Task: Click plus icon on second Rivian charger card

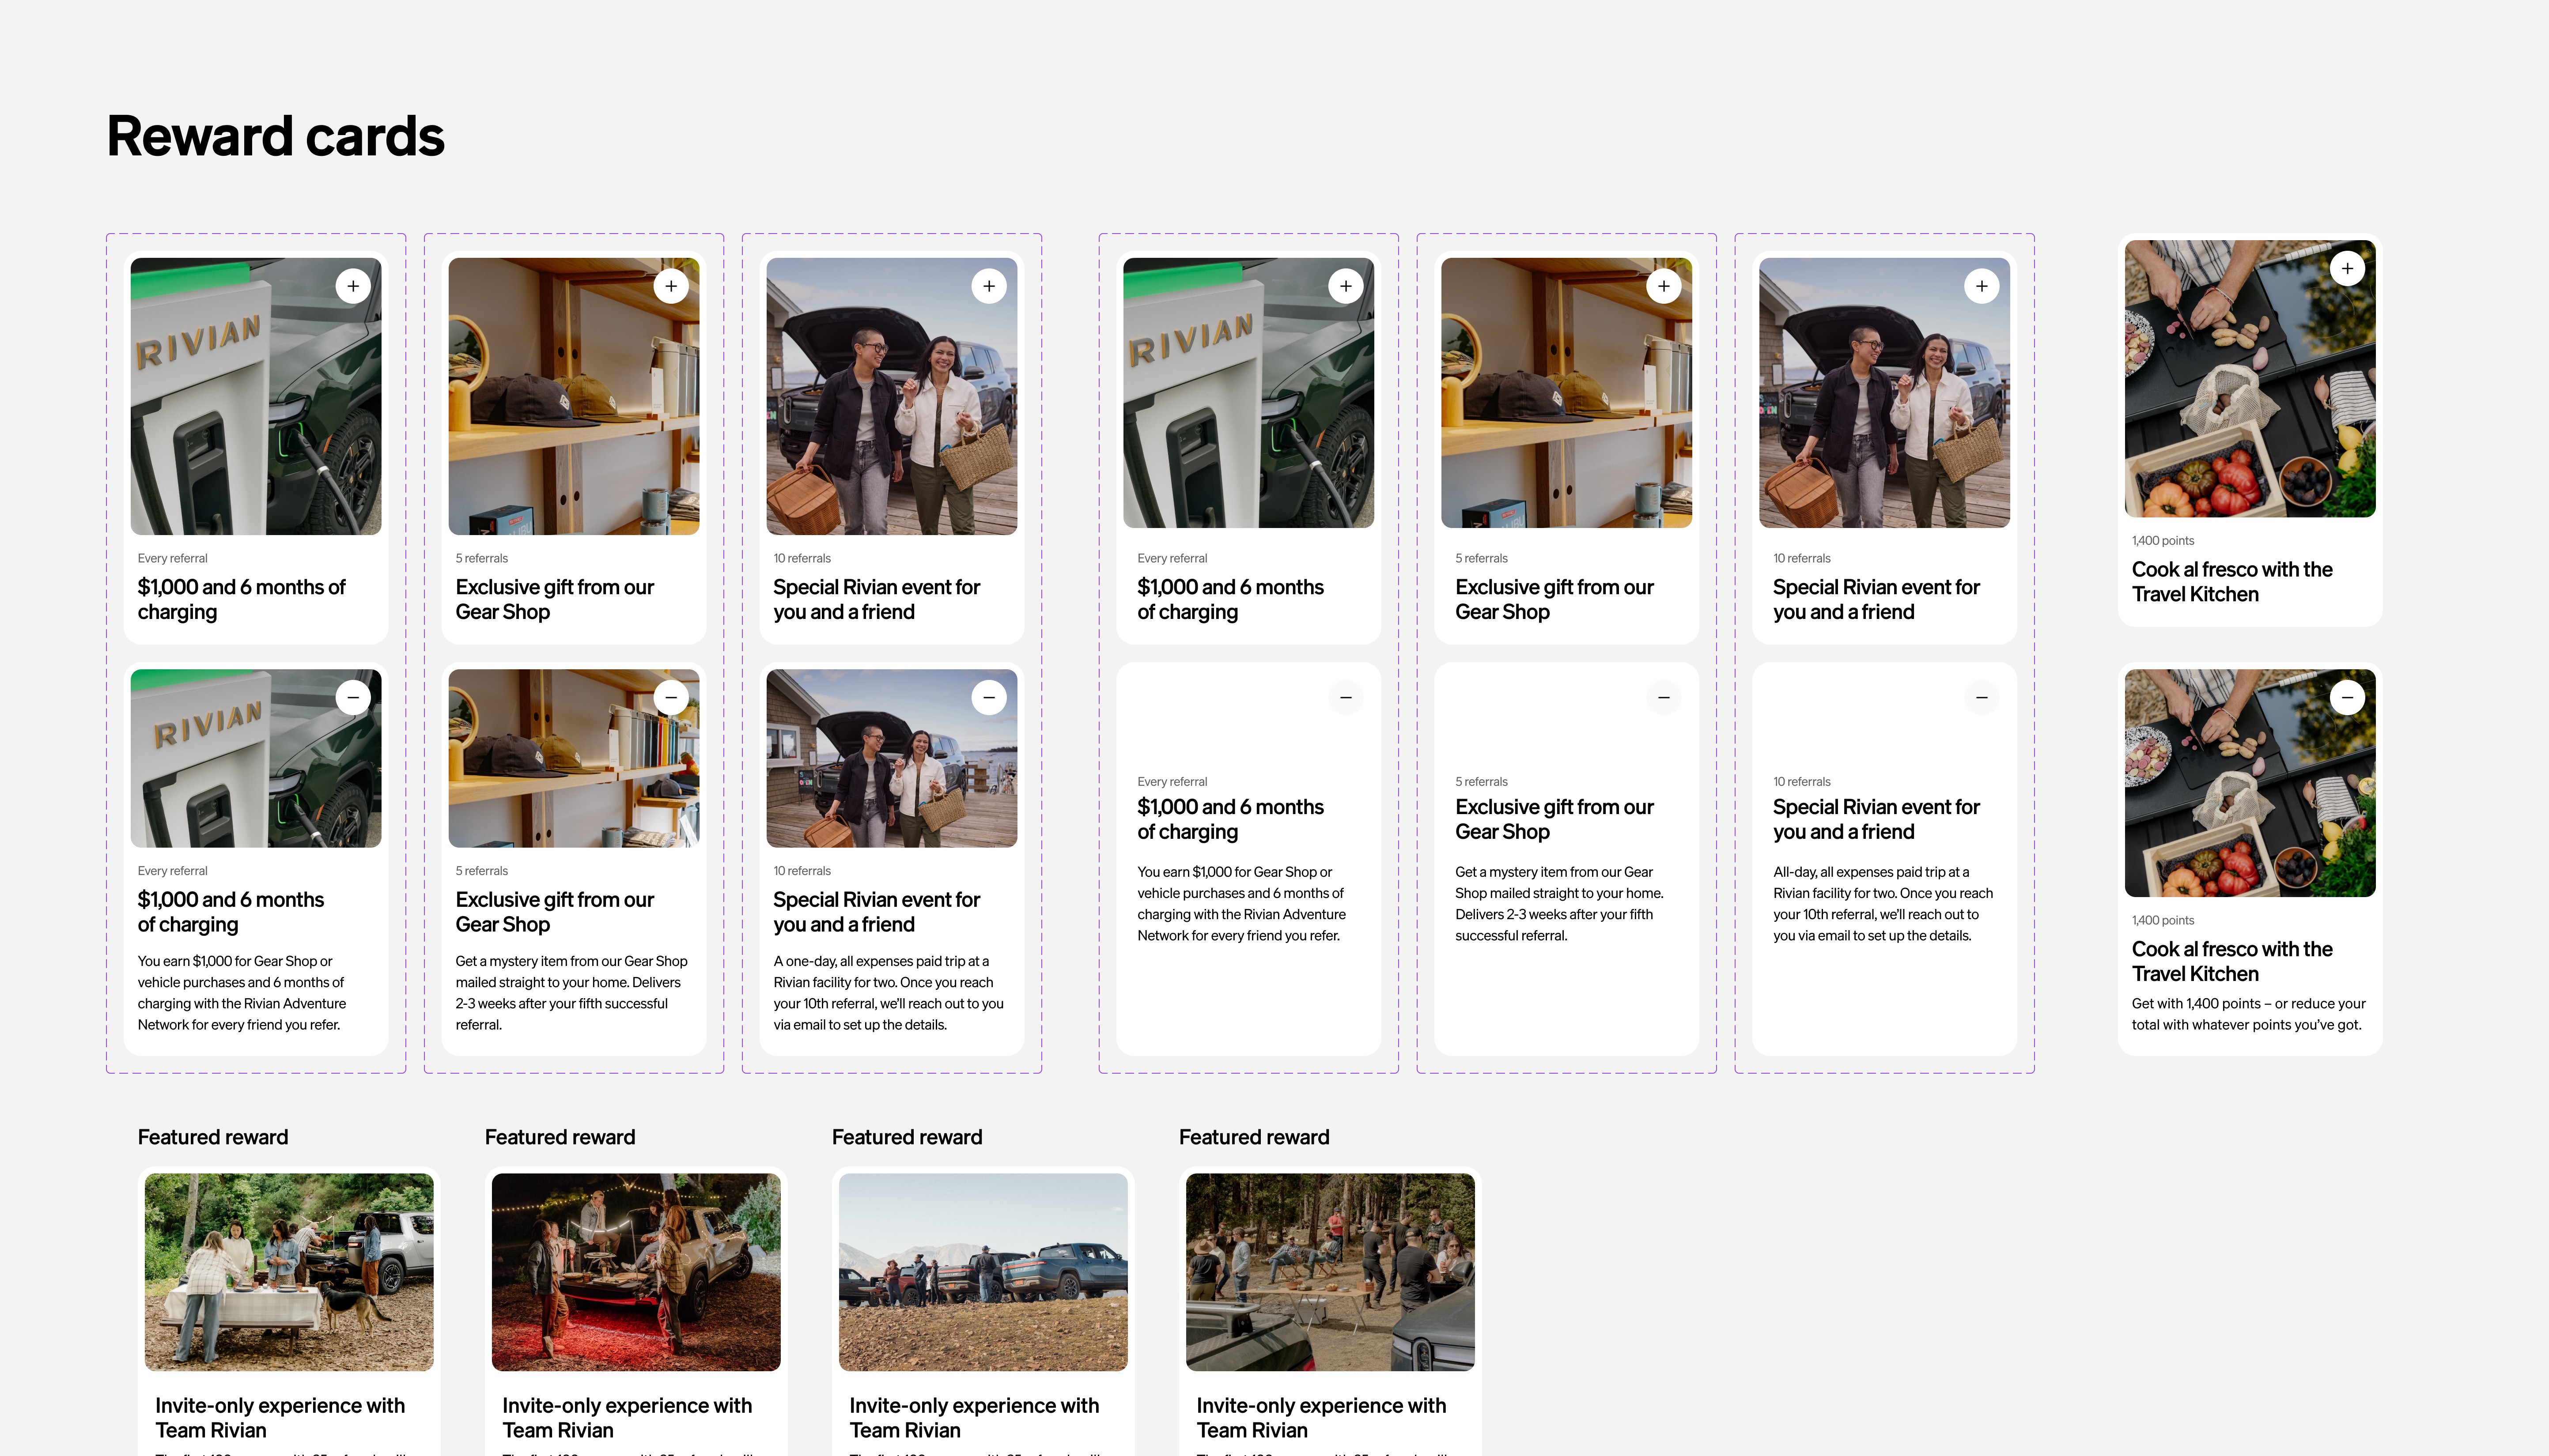Action: (1346, 286)
